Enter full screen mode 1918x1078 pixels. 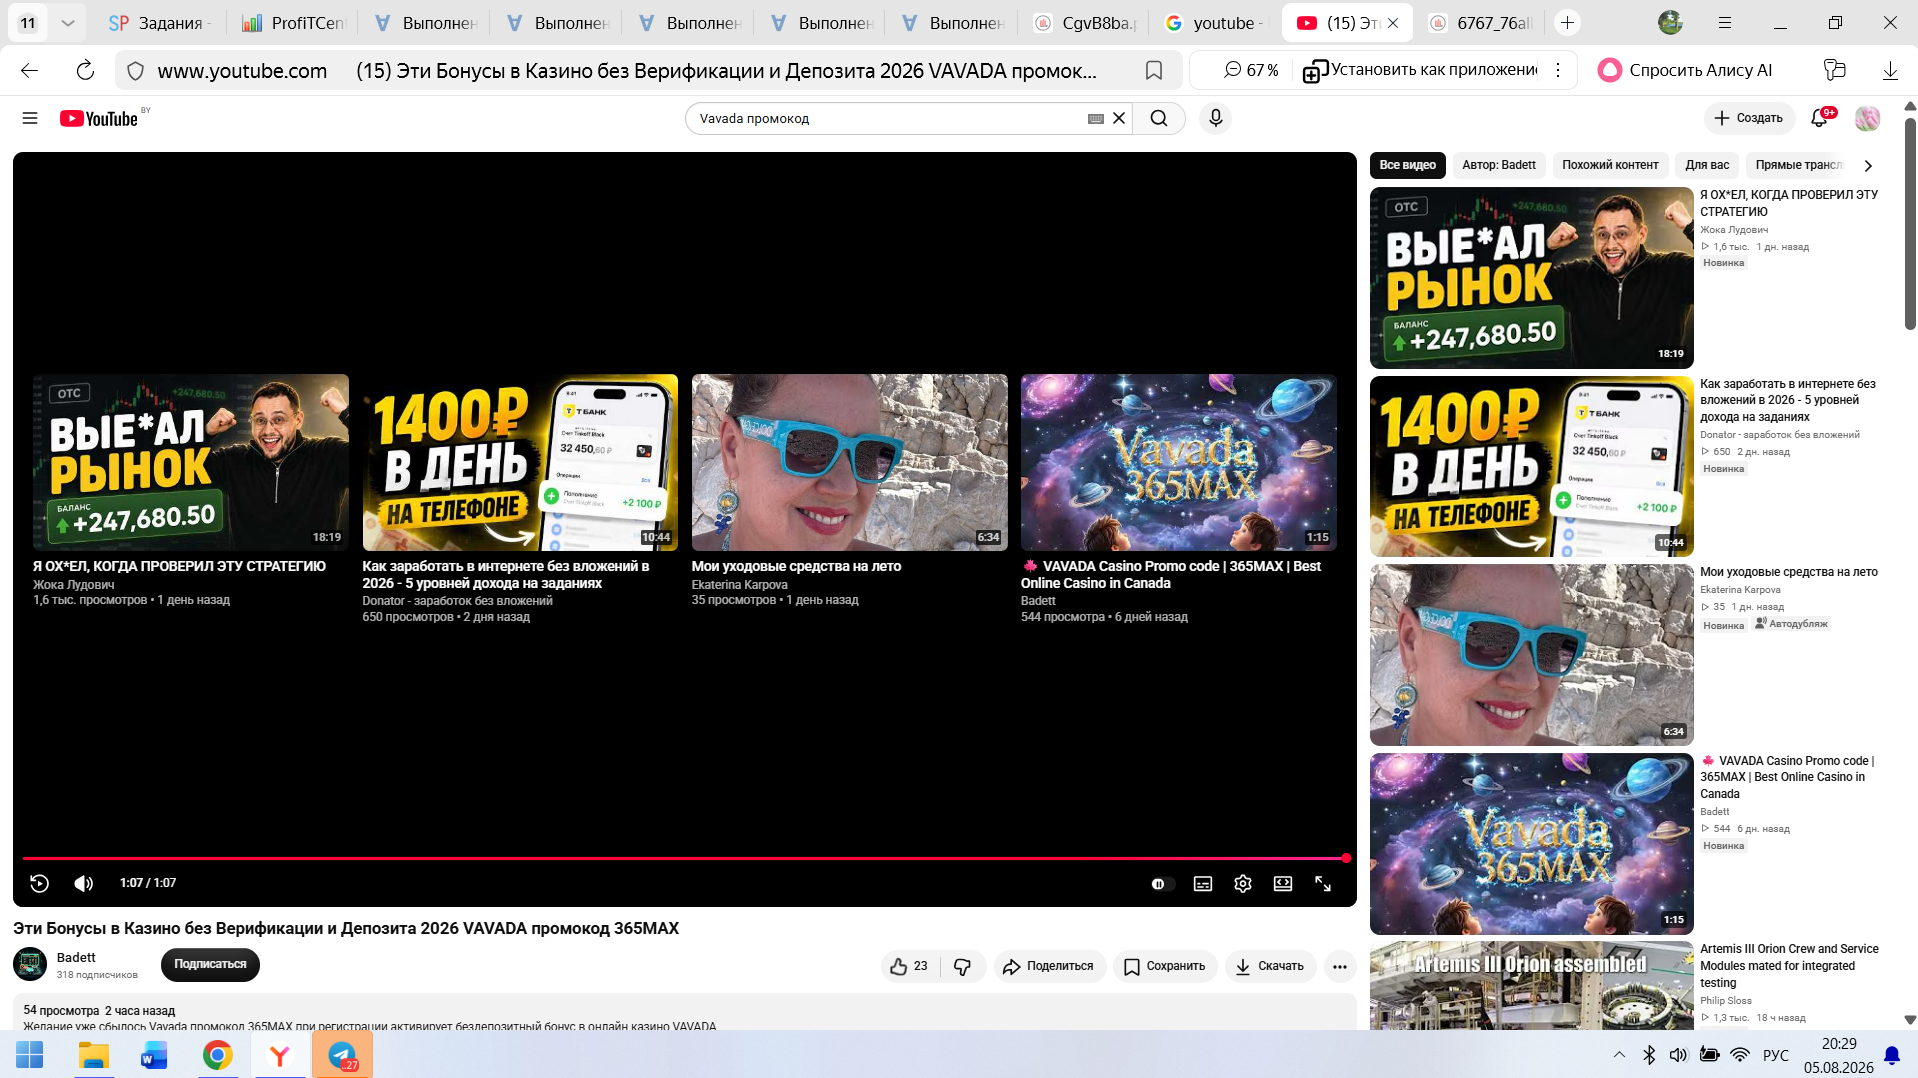coord(1323,884)
